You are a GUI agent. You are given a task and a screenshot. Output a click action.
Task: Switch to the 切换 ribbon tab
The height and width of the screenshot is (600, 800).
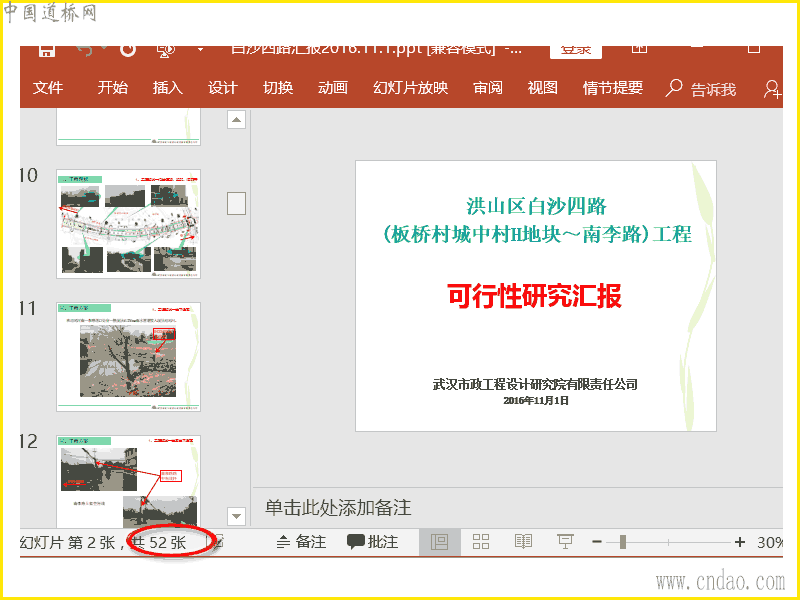278,88
